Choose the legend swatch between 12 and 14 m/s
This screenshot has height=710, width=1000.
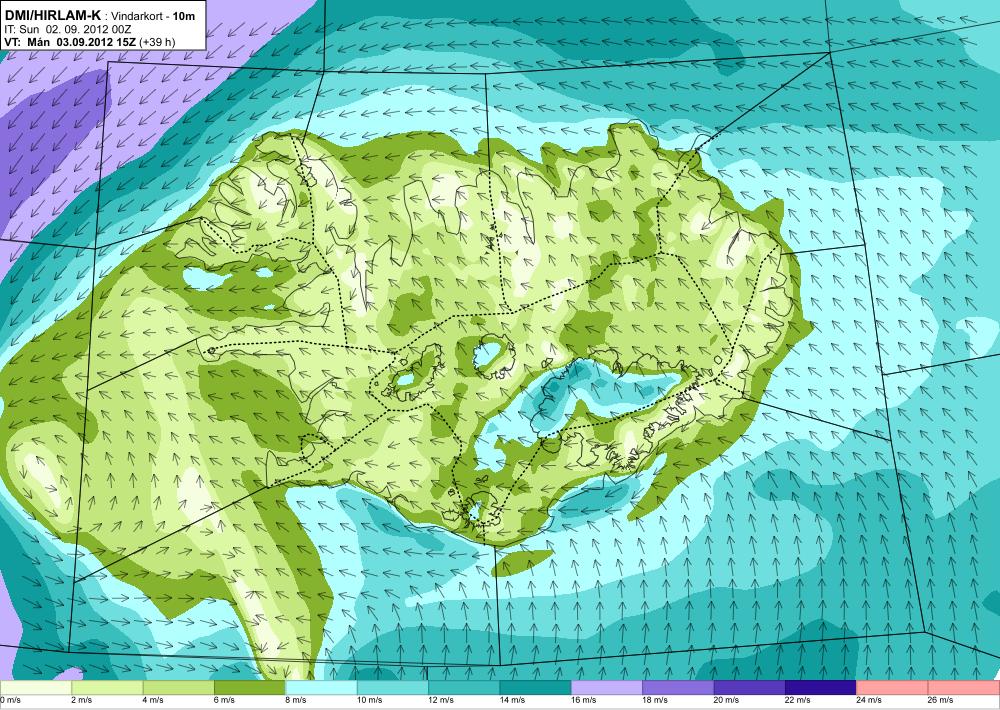point(464,688)
